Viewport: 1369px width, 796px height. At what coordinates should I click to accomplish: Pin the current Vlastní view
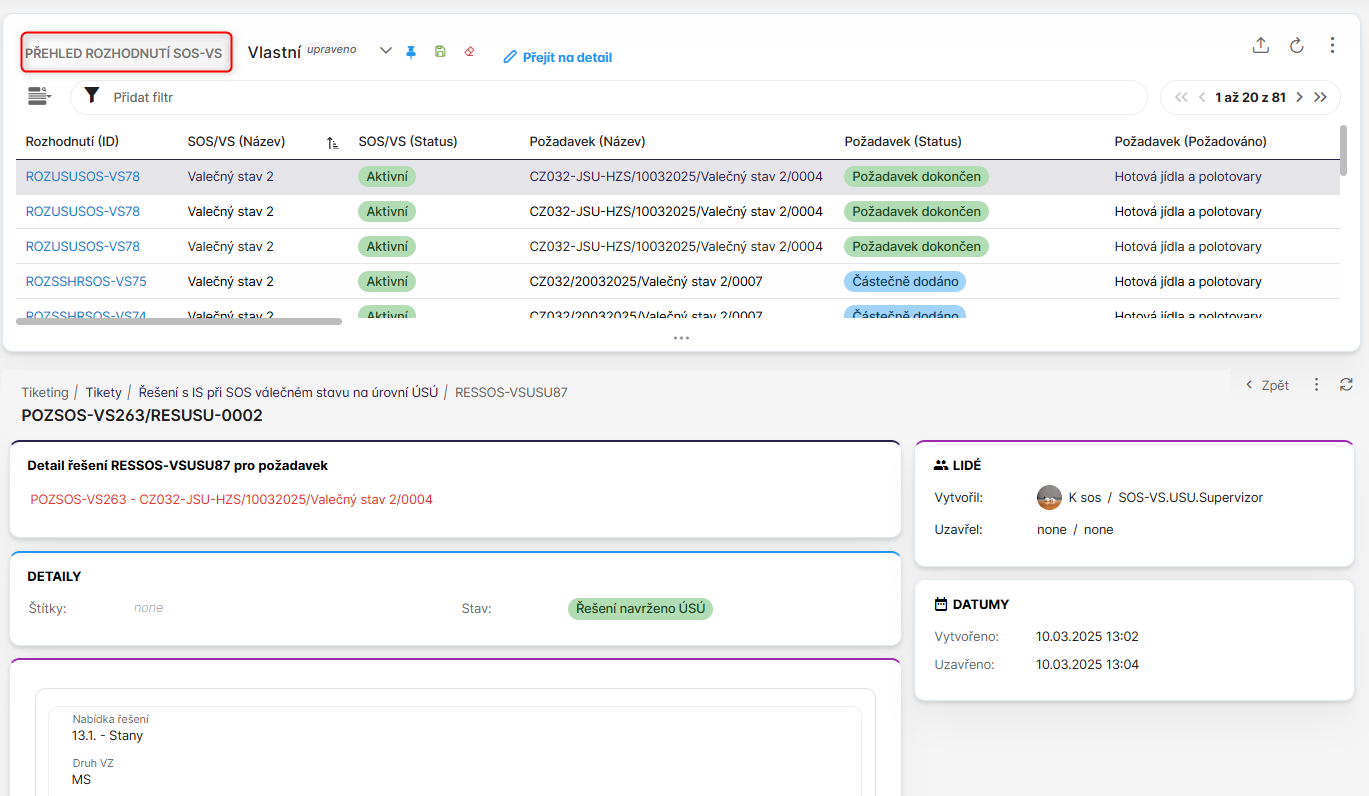[x=411, y=52]
